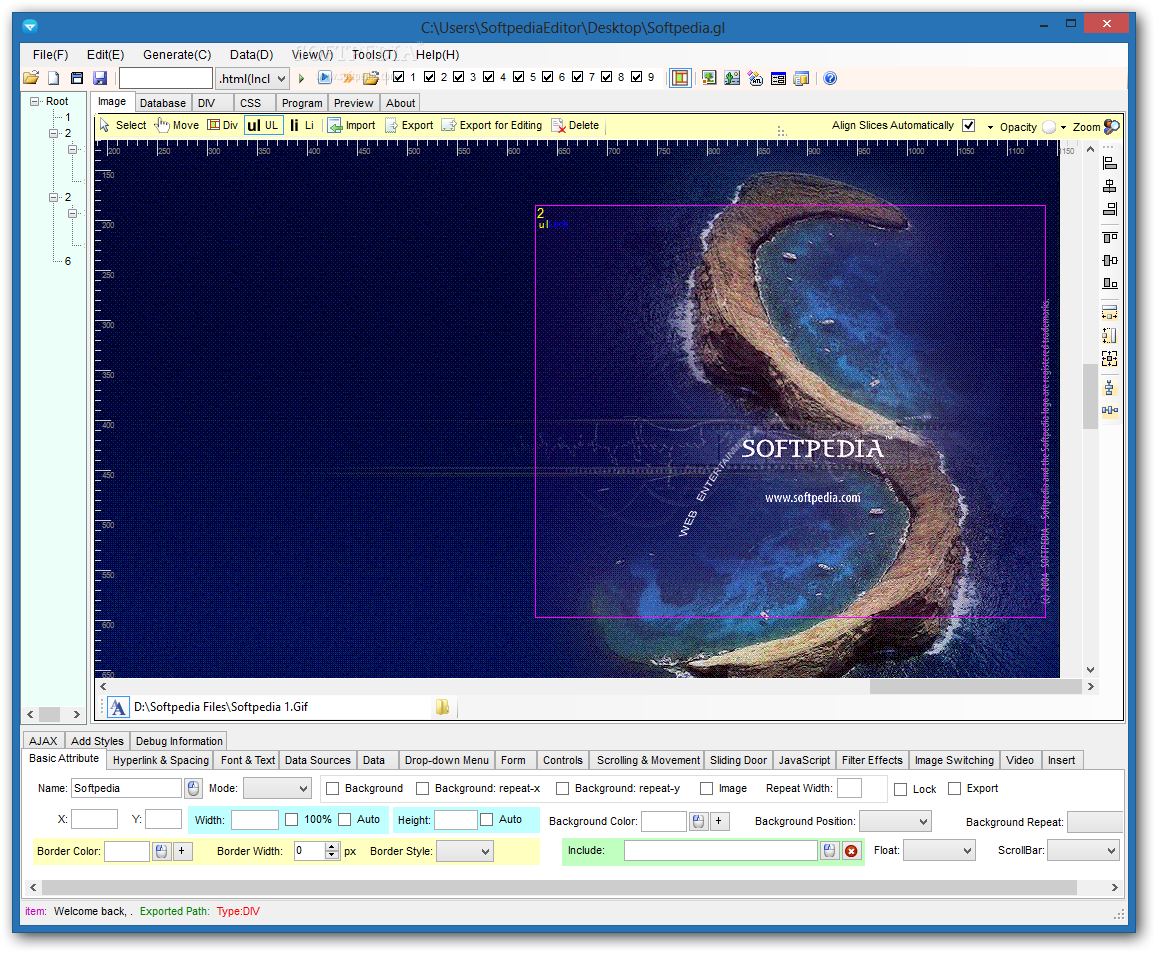
Task: Click the blue floppy disk save icon
Action: pyautogui.click(x=100, y=78)
